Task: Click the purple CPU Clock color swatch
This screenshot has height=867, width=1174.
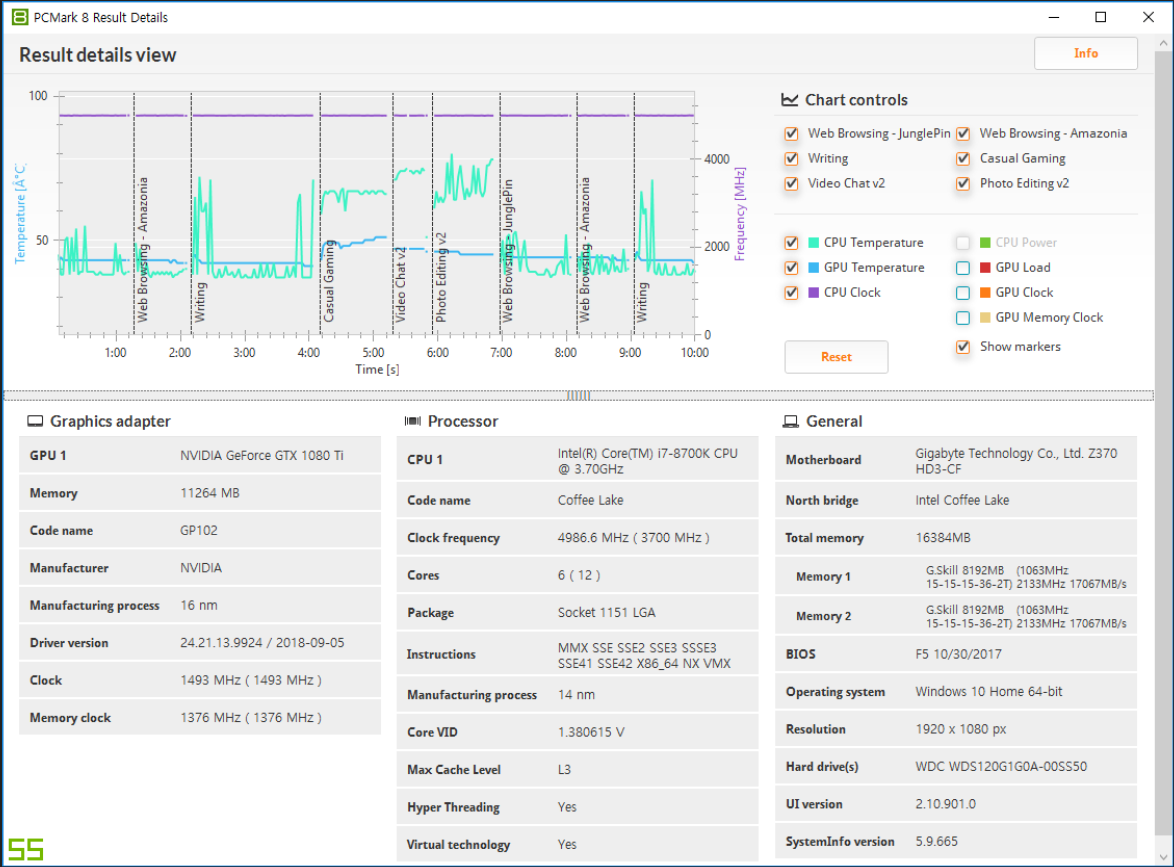Action: 814,293
